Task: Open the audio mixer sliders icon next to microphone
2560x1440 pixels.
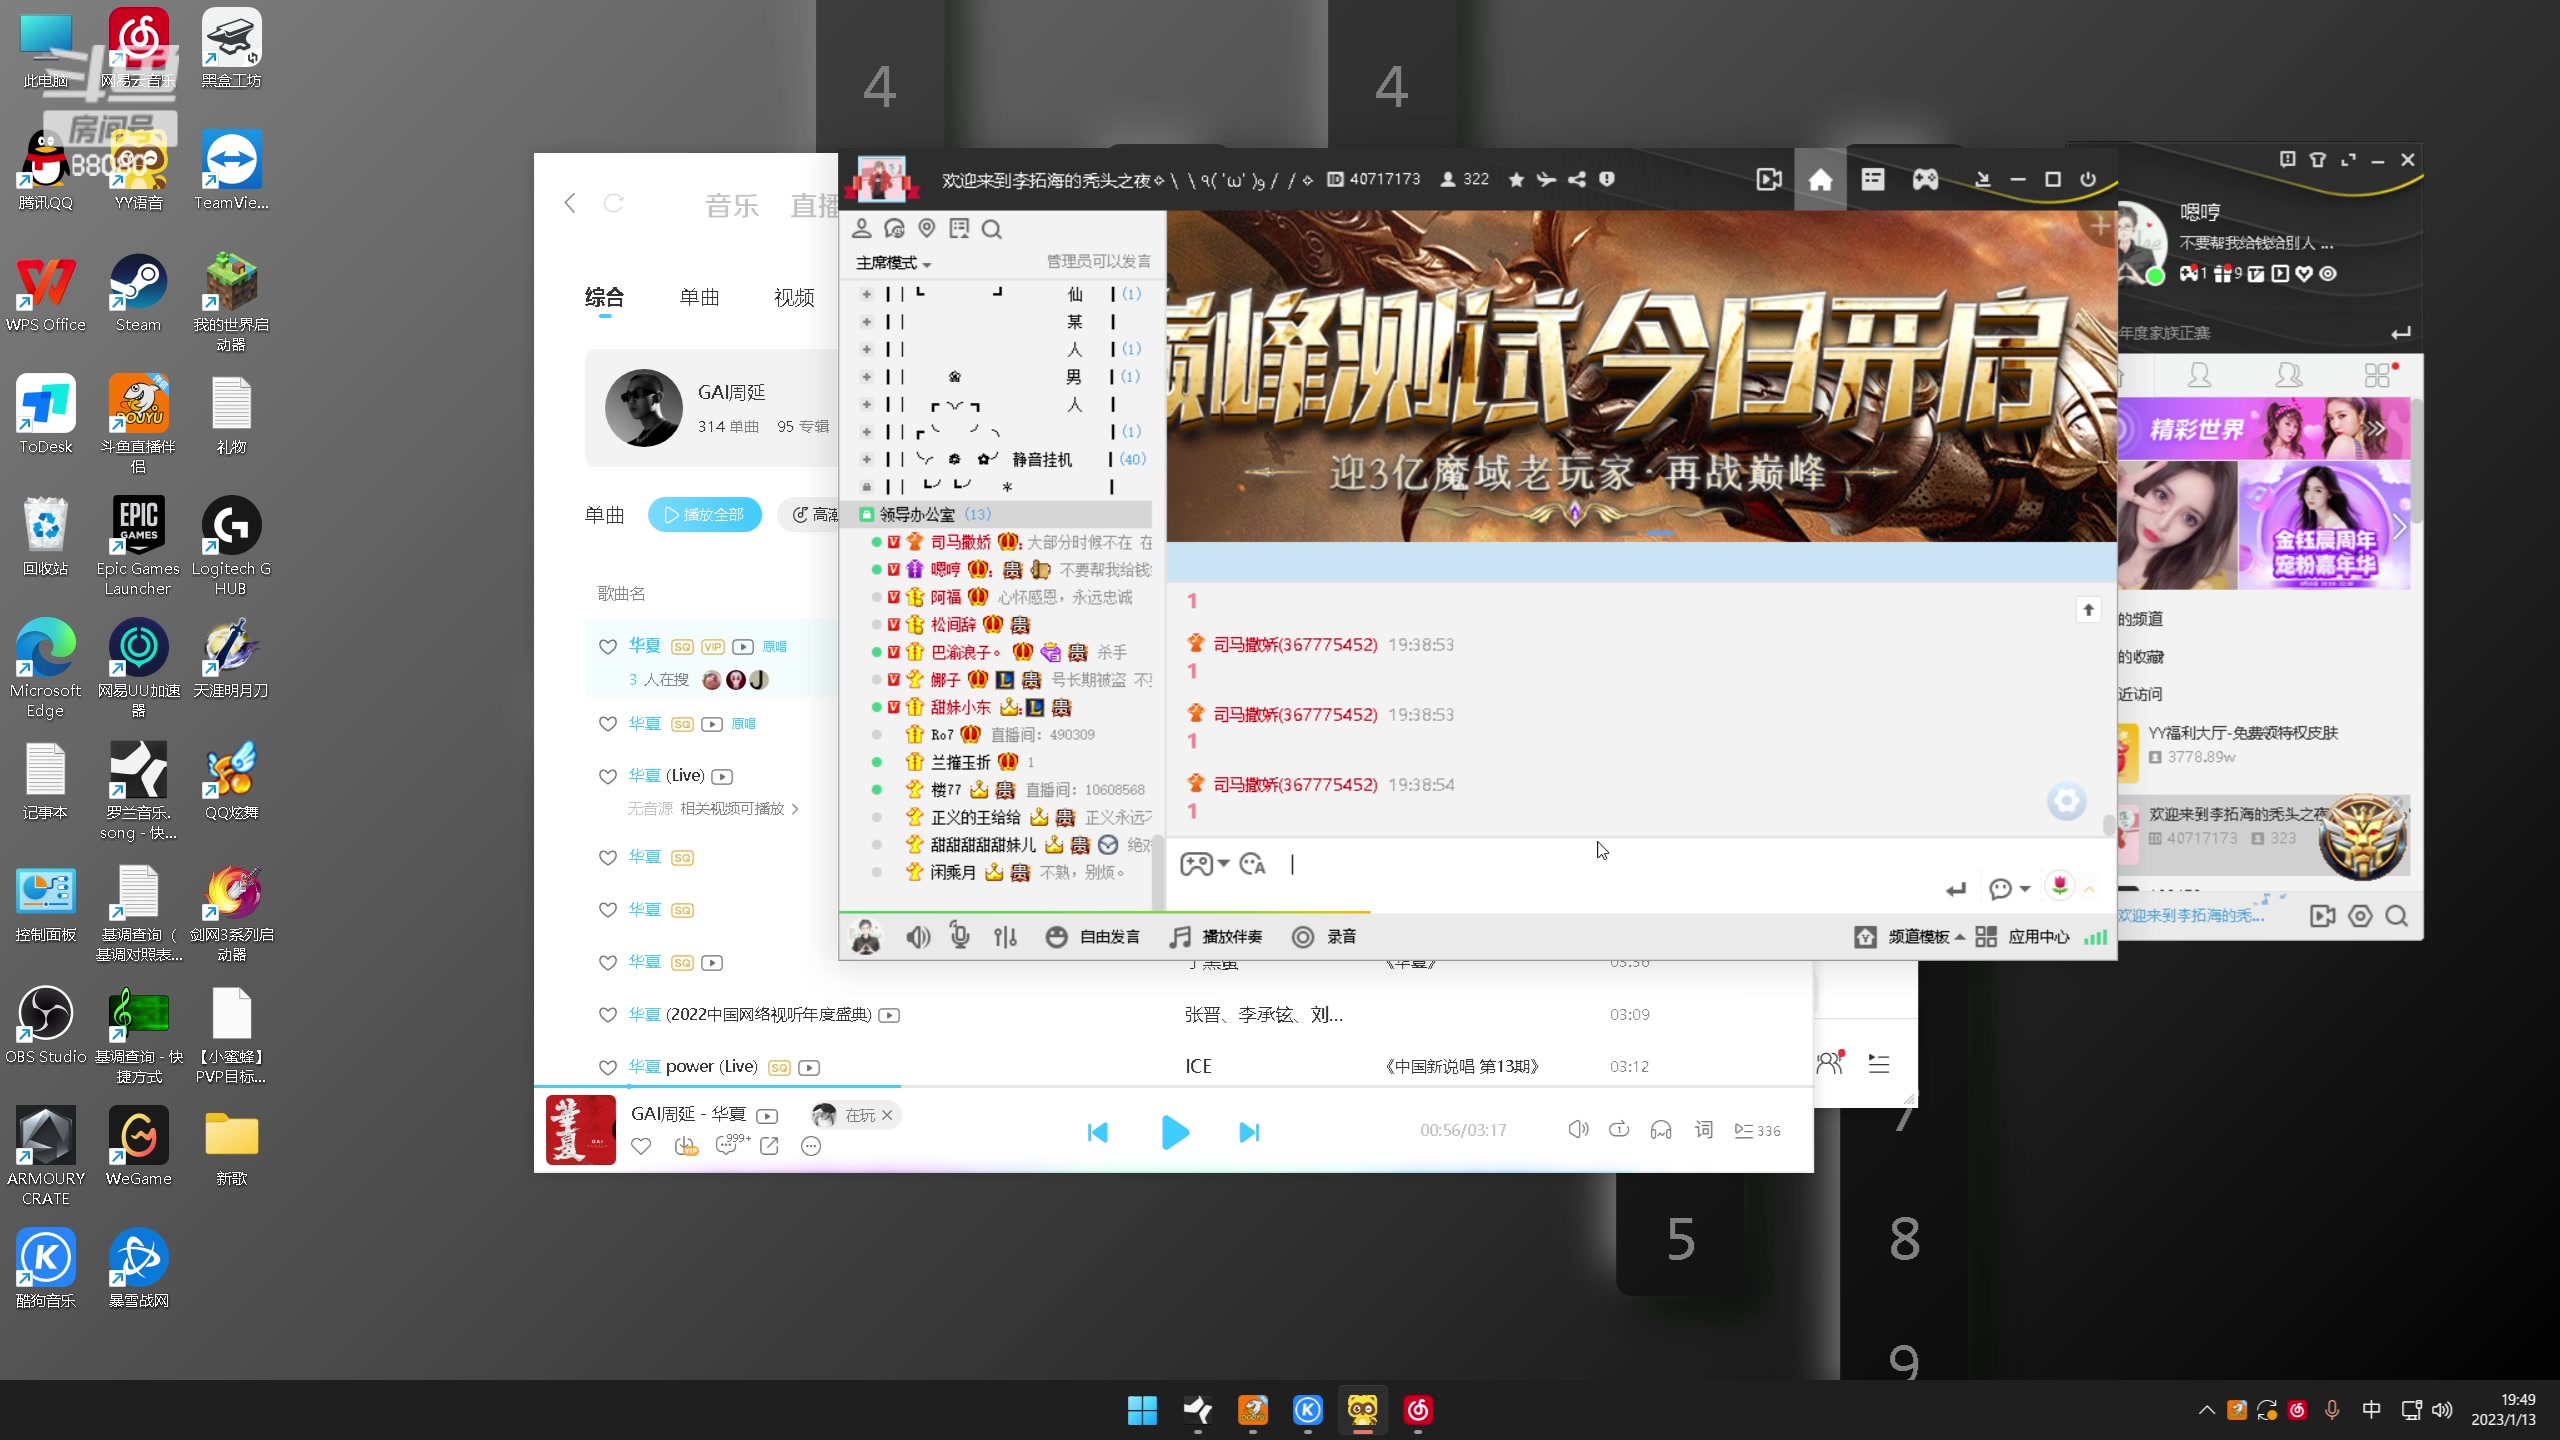Action: point(1005,937)
